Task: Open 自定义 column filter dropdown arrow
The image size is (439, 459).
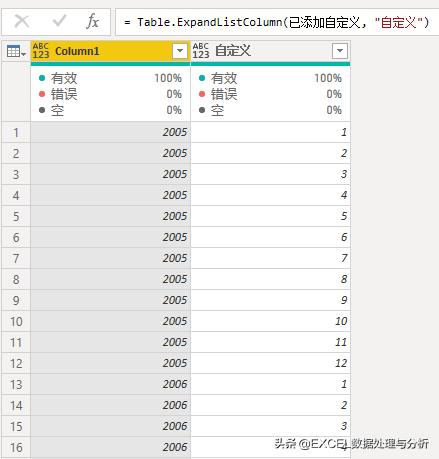Action: pos(340,51)
